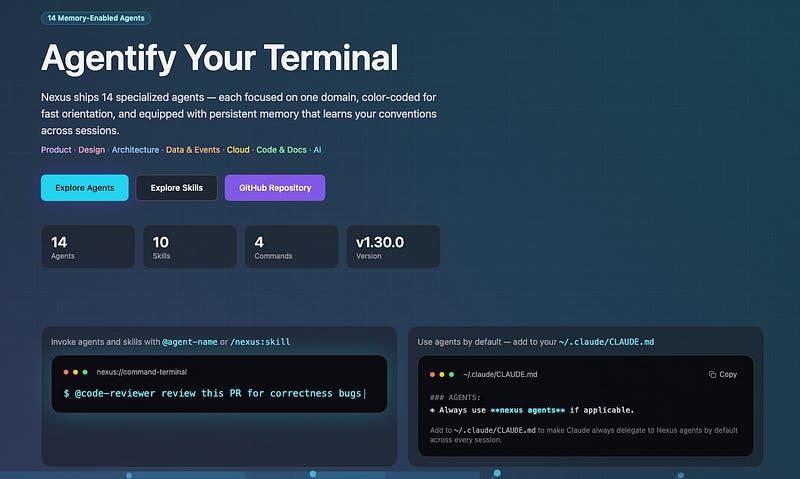Select the Design category label
800x479 pixels.
pyautogui.click(x=91, y=149)
